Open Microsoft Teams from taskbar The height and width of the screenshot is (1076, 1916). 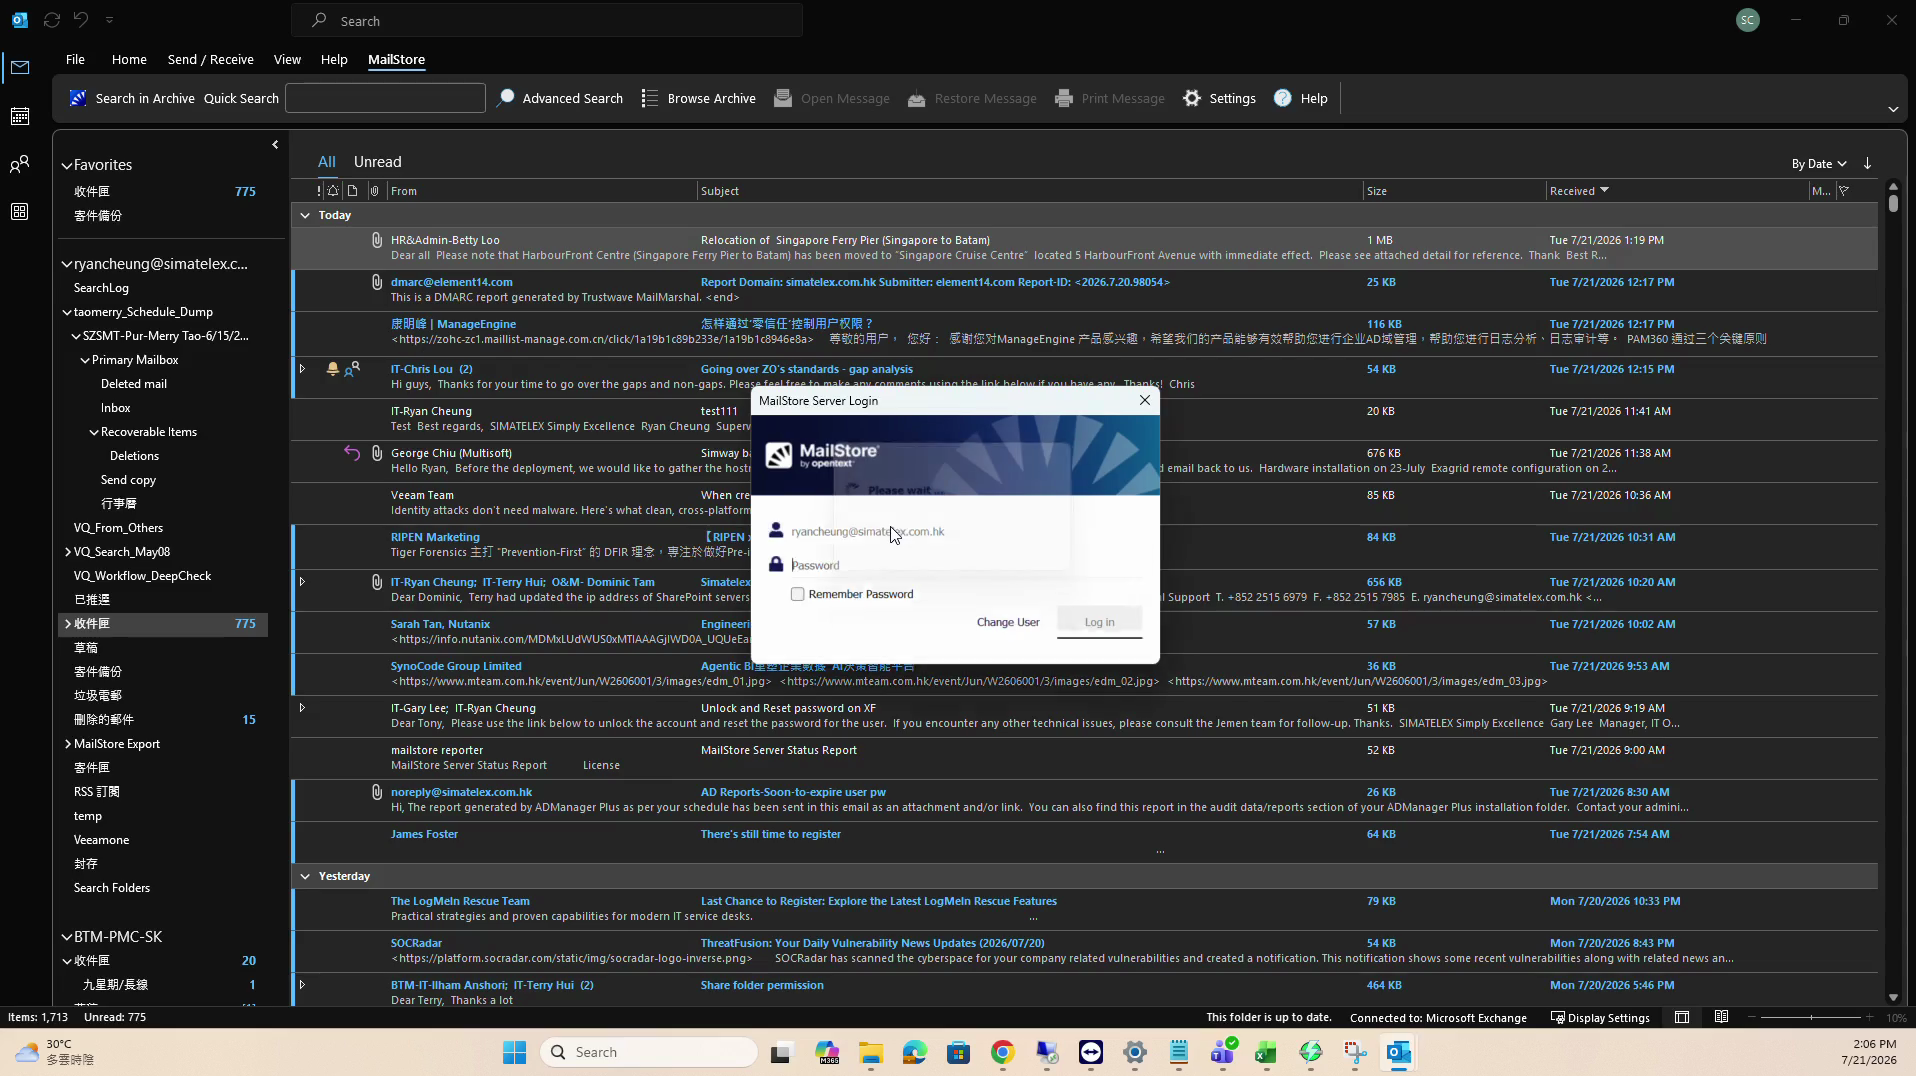pos(1222,1052)
